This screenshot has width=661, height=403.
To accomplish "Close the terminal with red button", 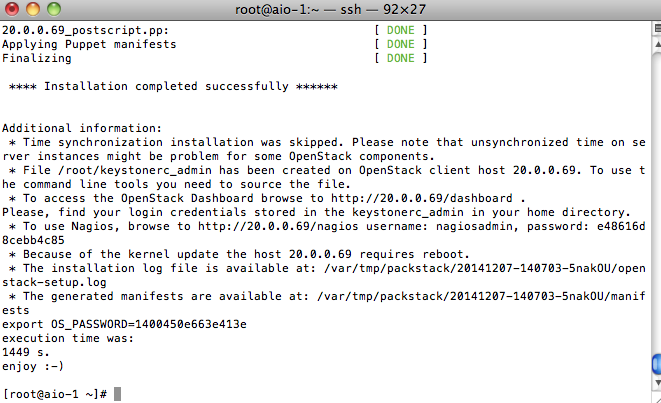I will (x=12, y=9).
